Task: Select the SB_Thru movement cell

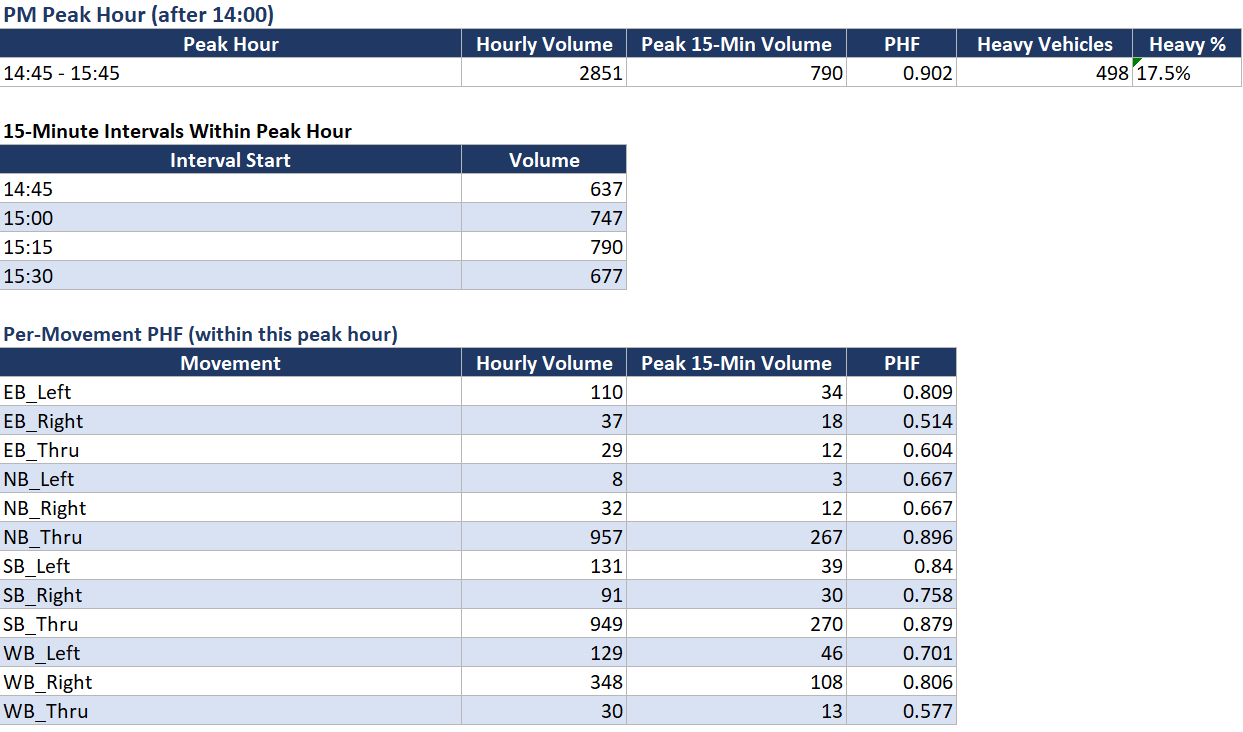Action: point(231,624)
